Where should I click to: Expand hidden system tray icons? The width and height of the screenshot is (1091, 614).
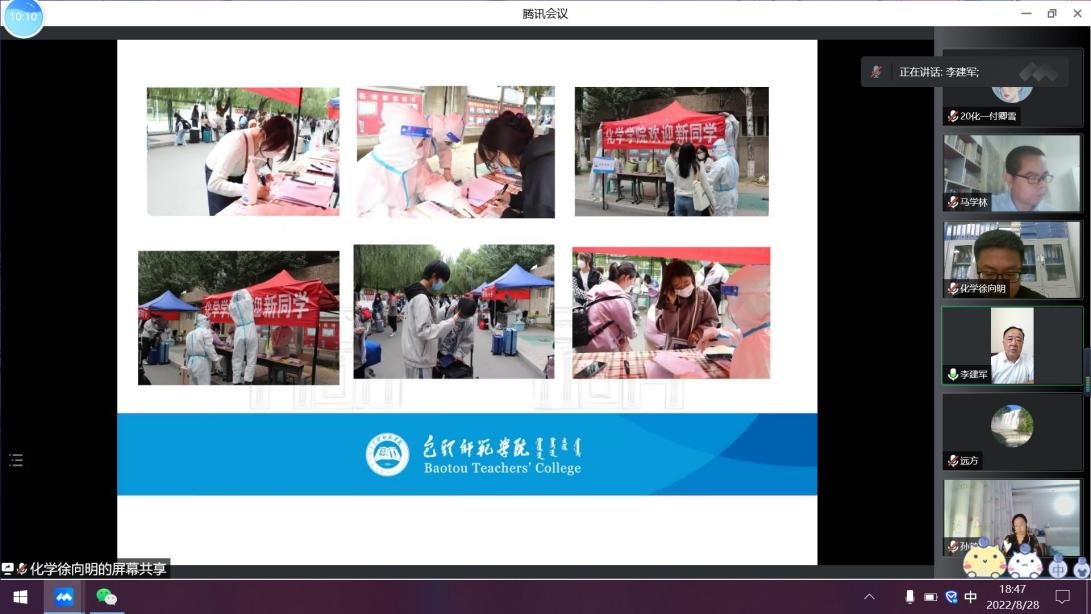point(869,597)
